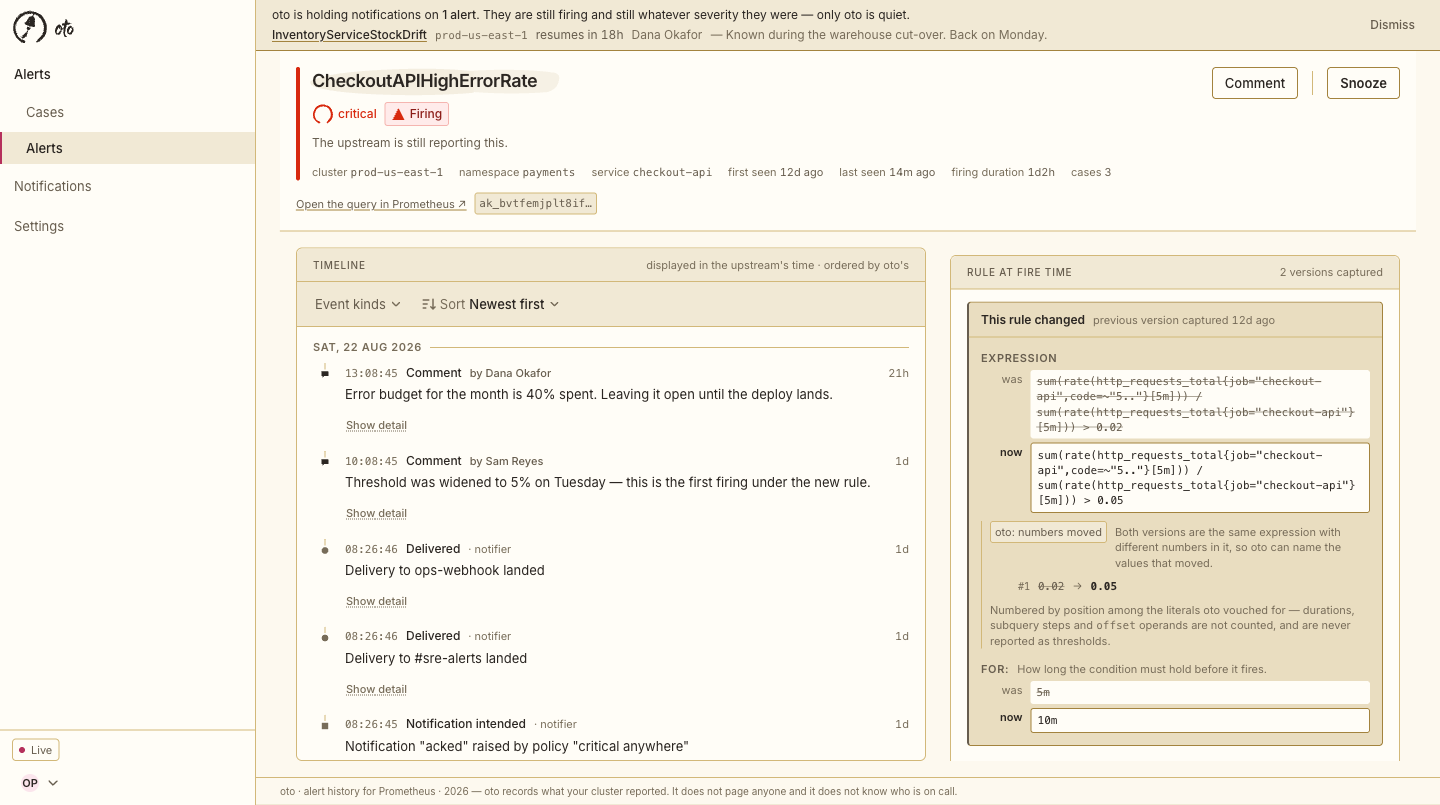Viewport: 1440px width, 805px height.
Task: Click the "cluster prod-us-east-1" label under the title
Action: (378, 172)
